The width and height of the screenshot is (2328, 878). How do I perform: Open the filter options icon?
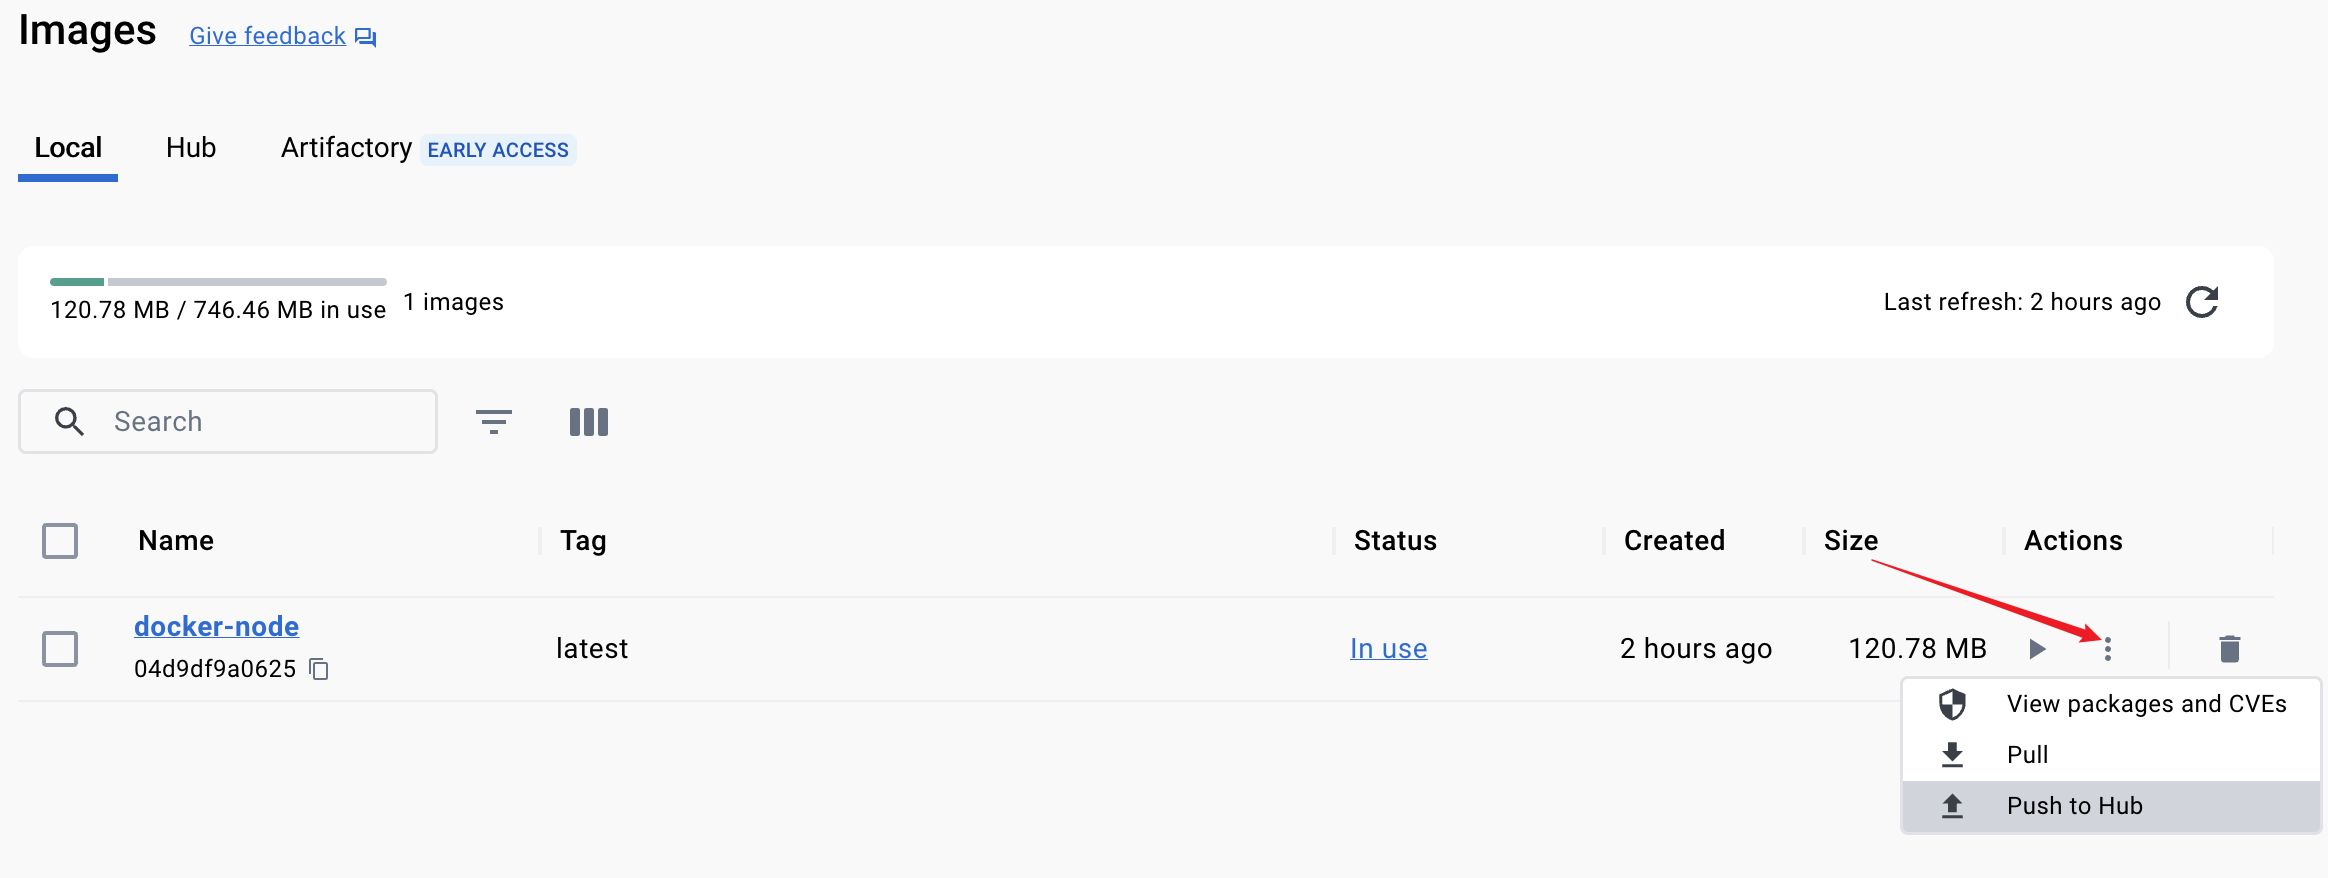[x=493, y=421]
